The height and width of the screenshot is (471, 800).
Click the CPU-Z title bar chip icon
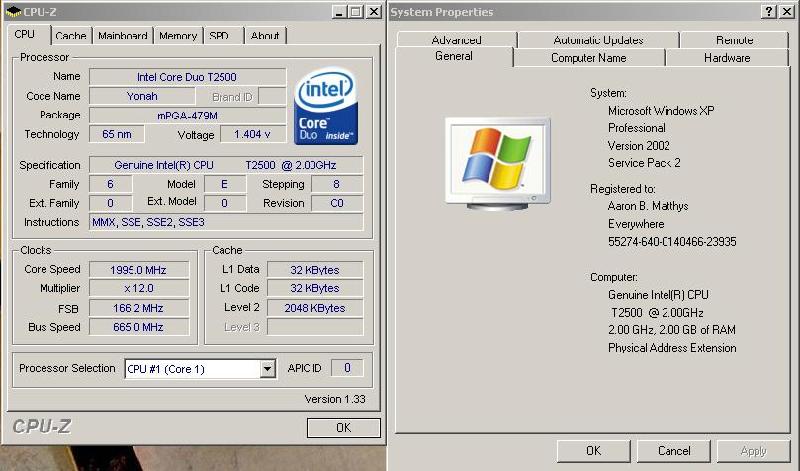14,11
